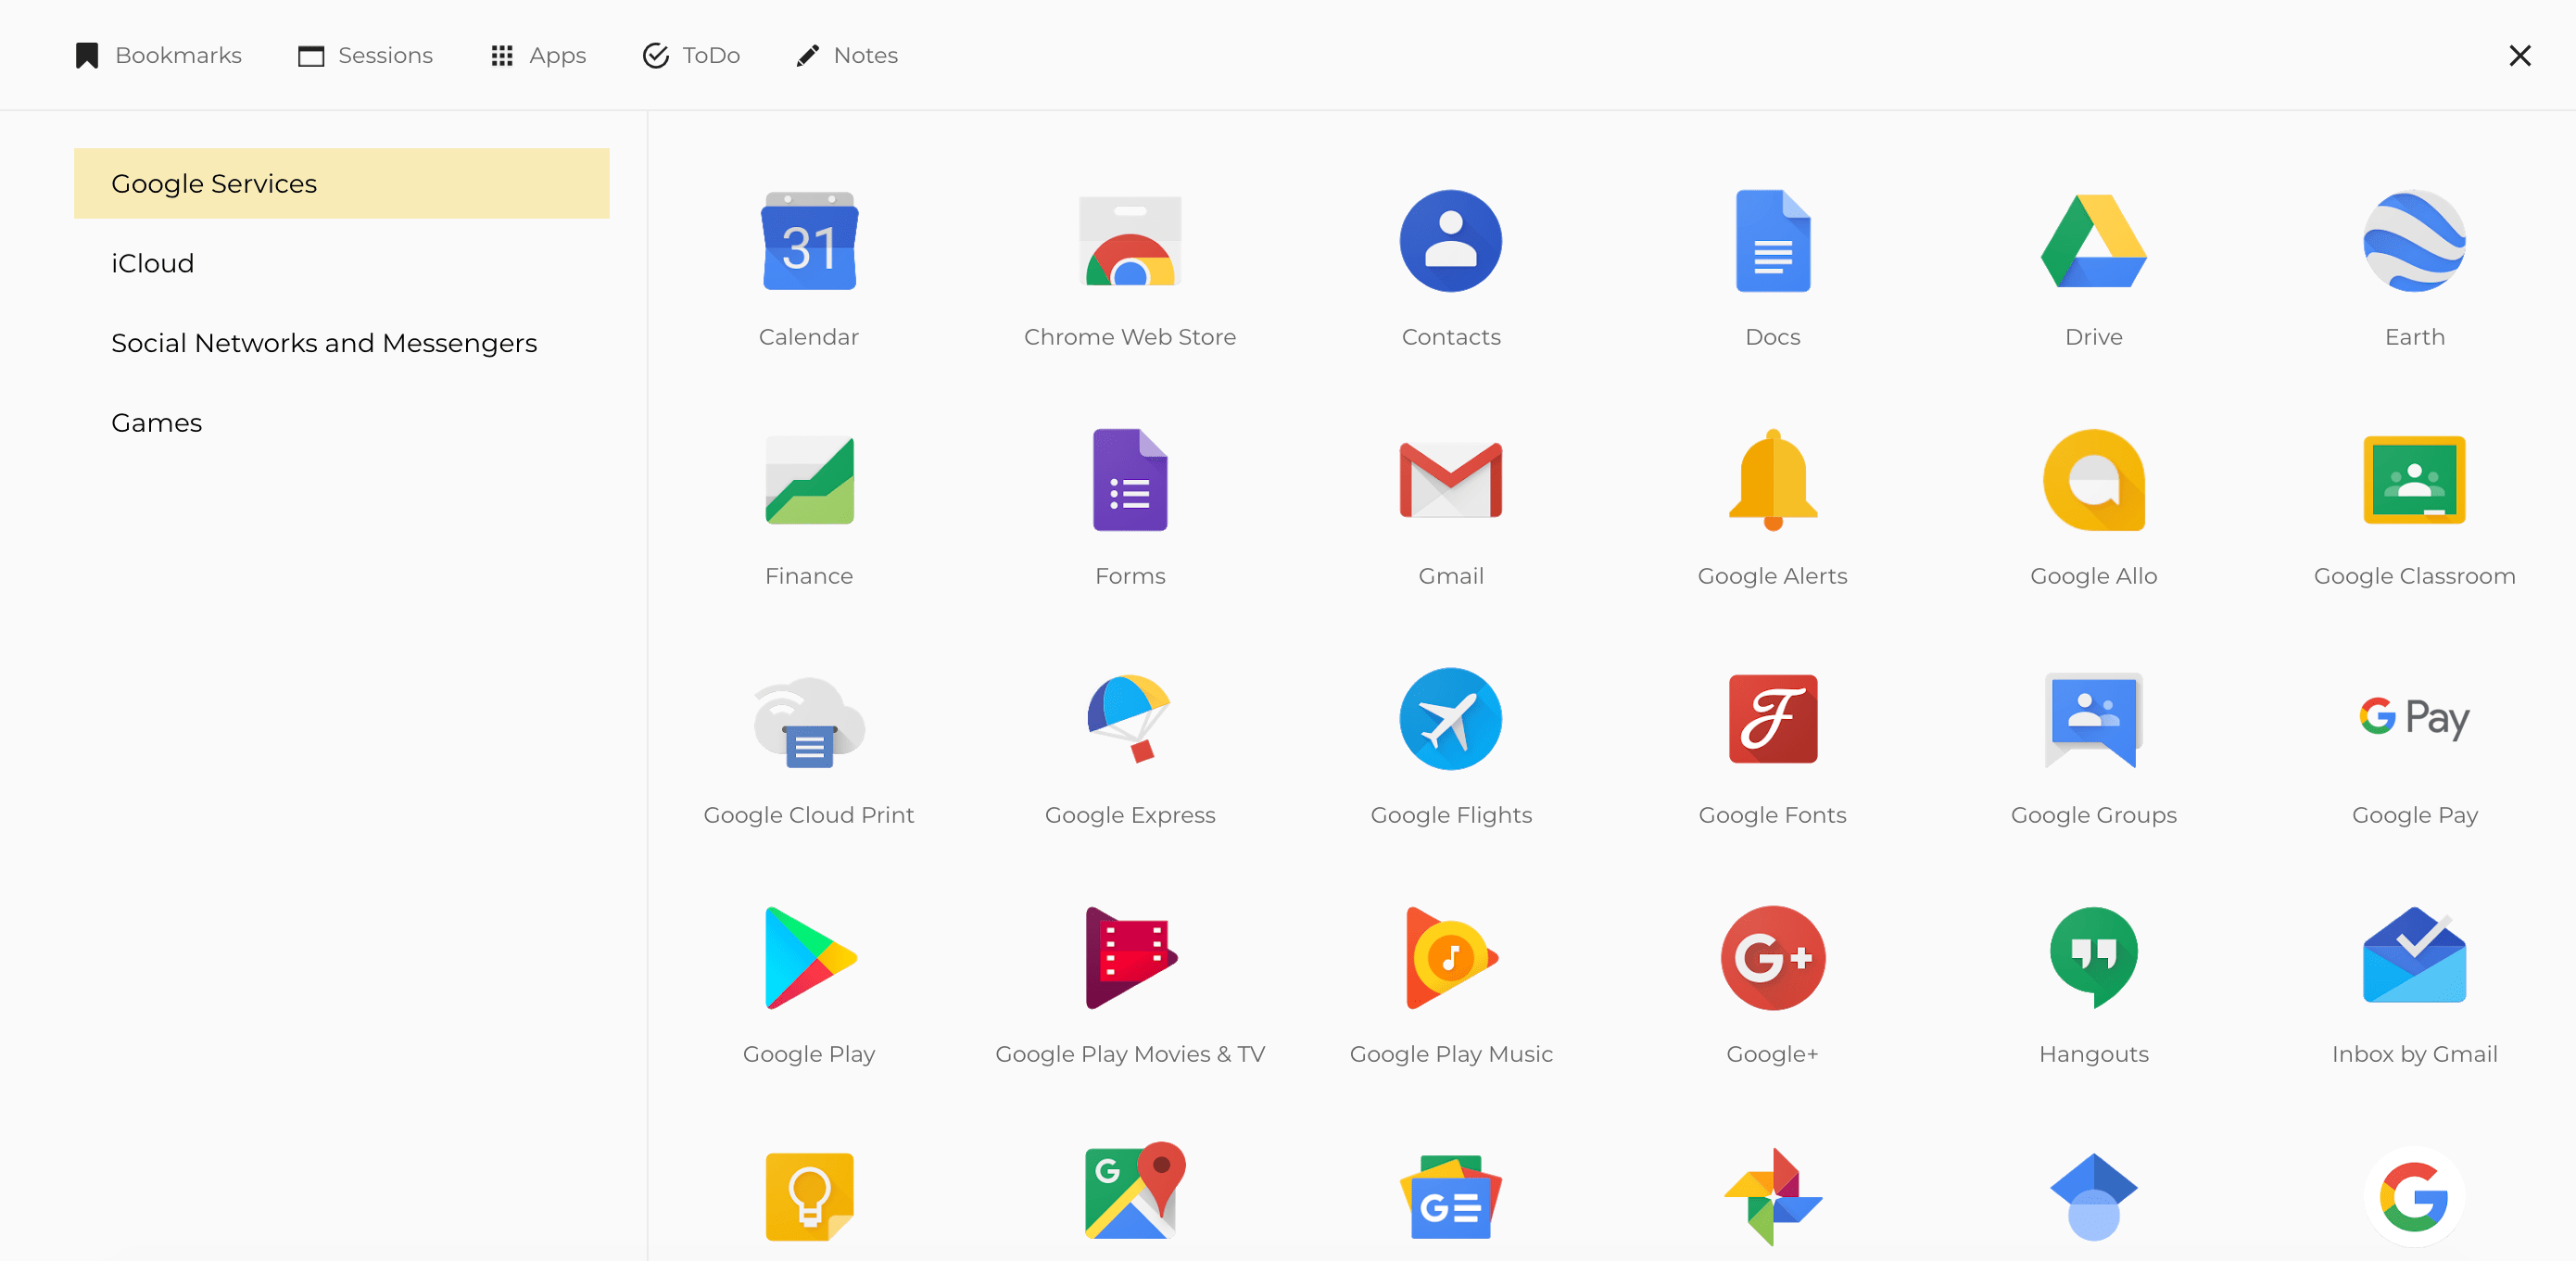Click the Gmail envelope icon
The image size is (2576, 1261).
tap(1450, 480)
